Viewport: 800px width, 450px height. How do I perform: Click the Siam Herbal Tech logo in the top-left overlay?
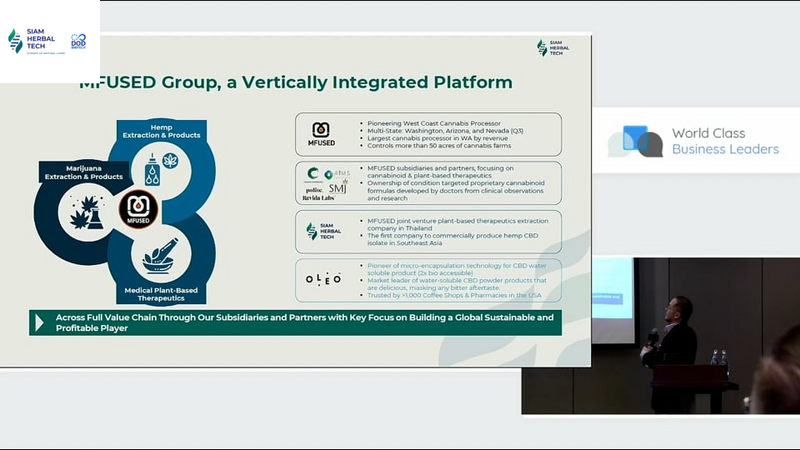point(36,41)
